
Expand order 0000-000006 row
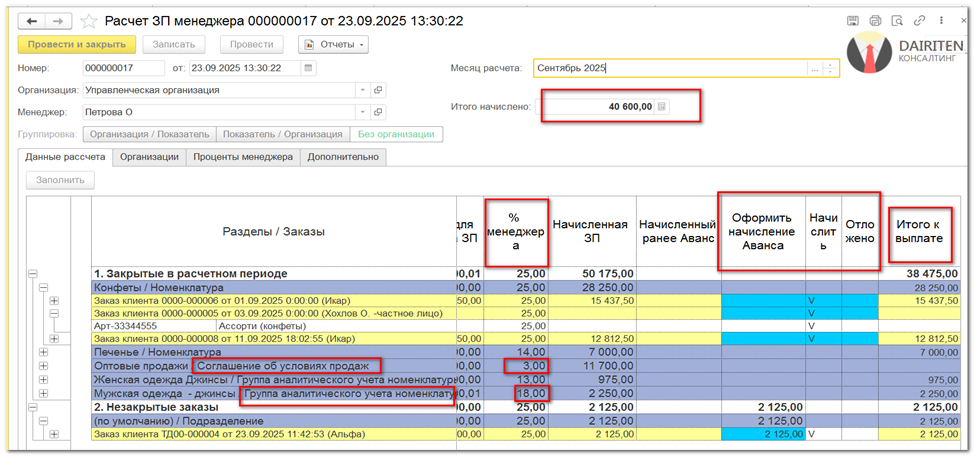54,300
